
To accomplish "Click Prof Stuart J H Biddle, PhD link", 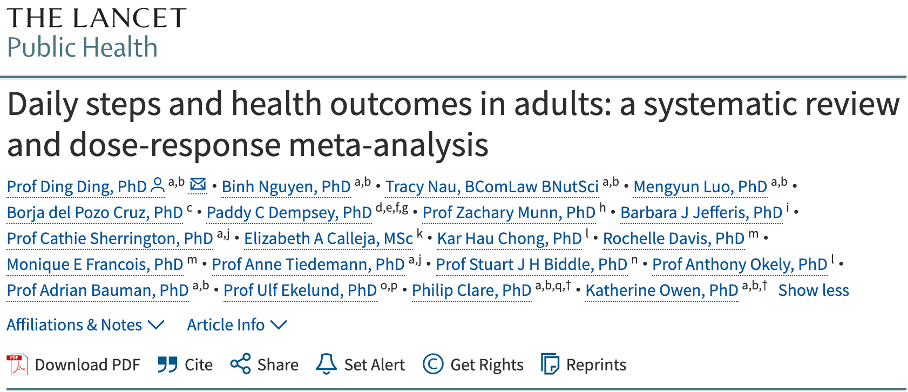I will pyautogui.click(x=532, y=265).
